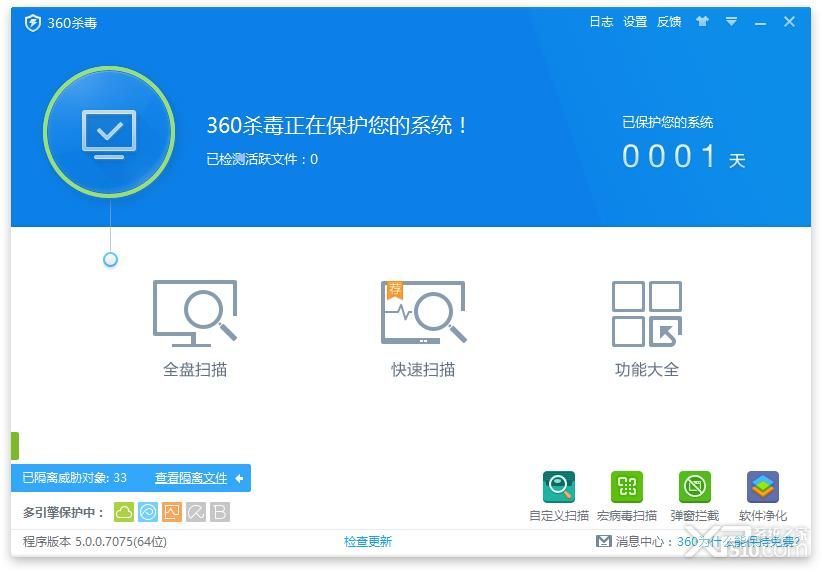822x572 pixels.
Task: Click the protected monitor status circle
Action: coord(109,132)
